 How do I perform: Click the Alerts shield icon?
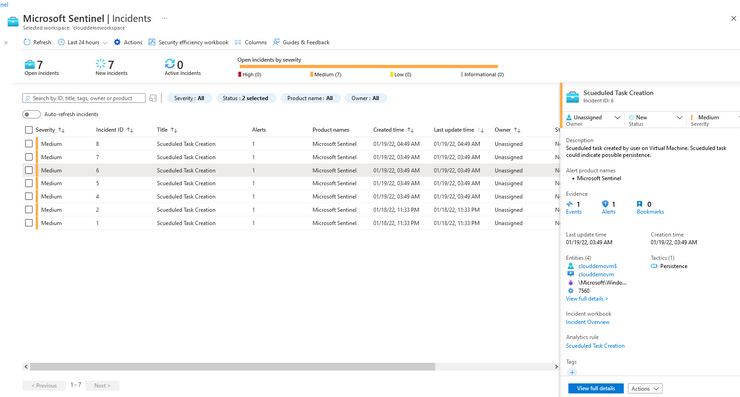point(605,204)
